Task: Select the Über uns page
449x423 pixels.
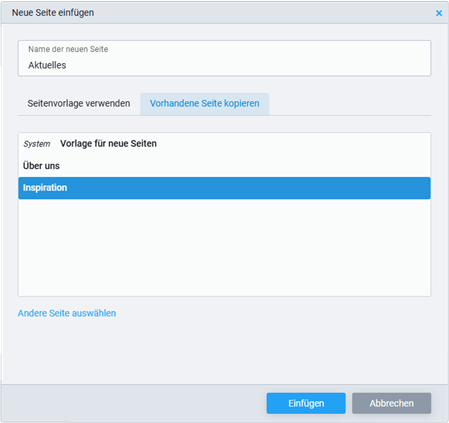Action: tap(224, 166)
